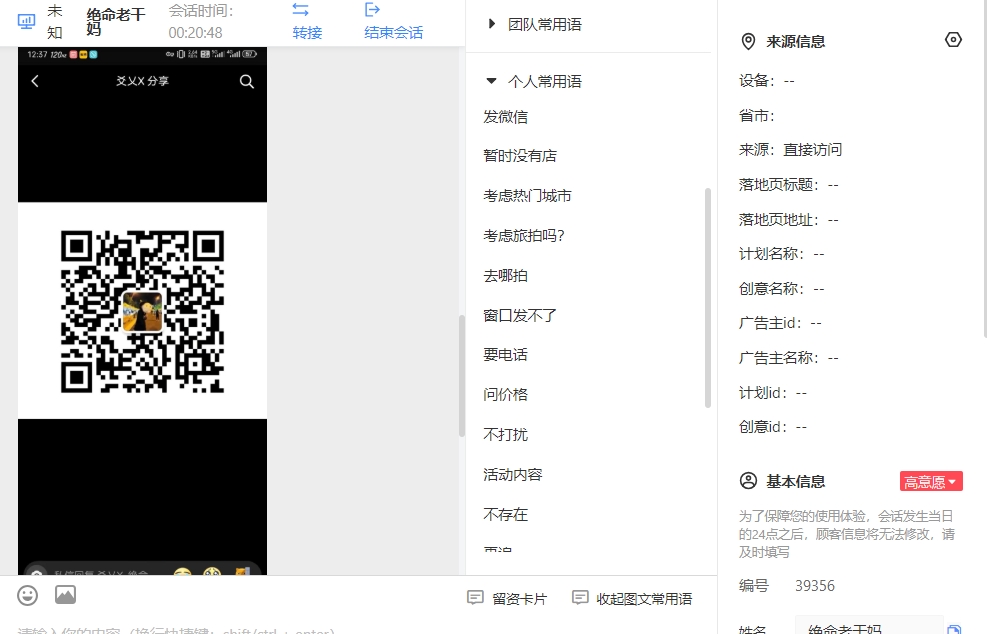Viewport: 987px width, 634px height.
Task: Click the computer monitor icon beside 未知
Action: coord(26,21)
